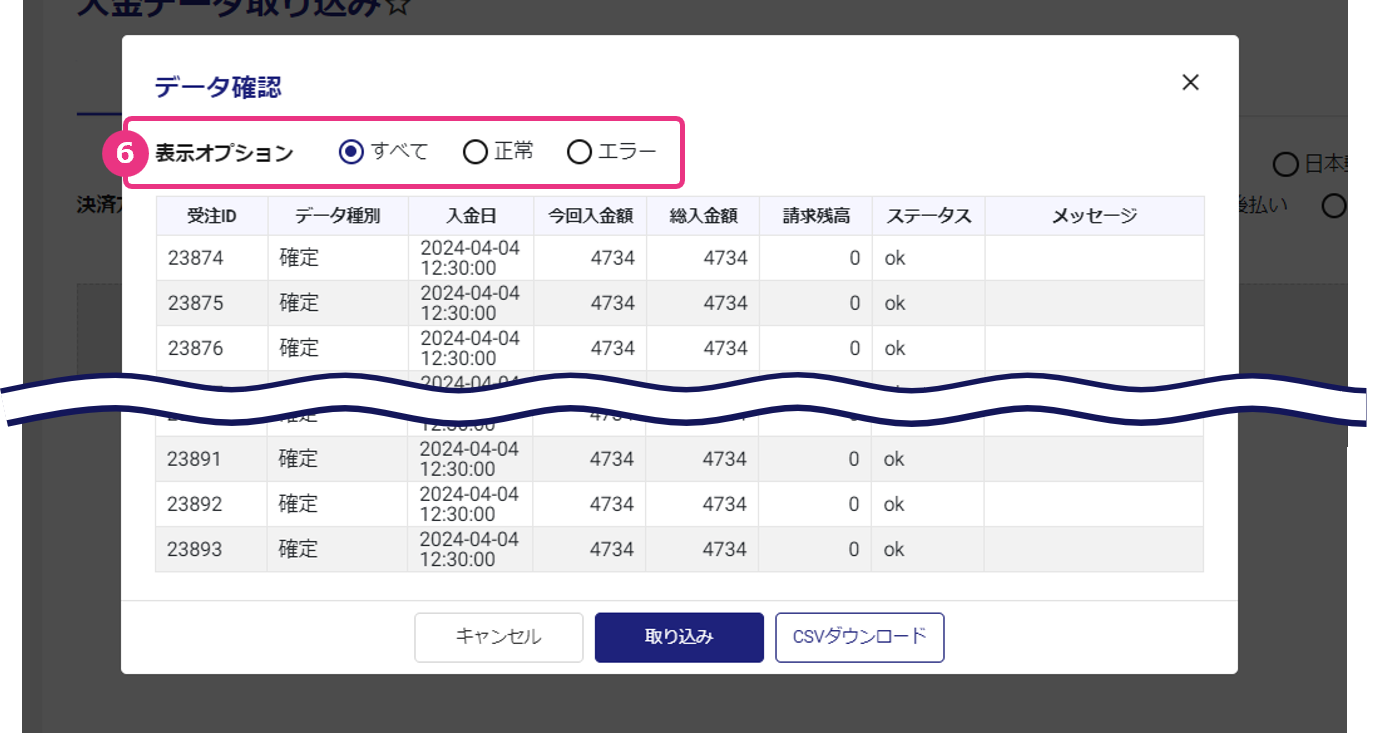
Task: Click the 入金日 column header
Action: tap(470, 216)
